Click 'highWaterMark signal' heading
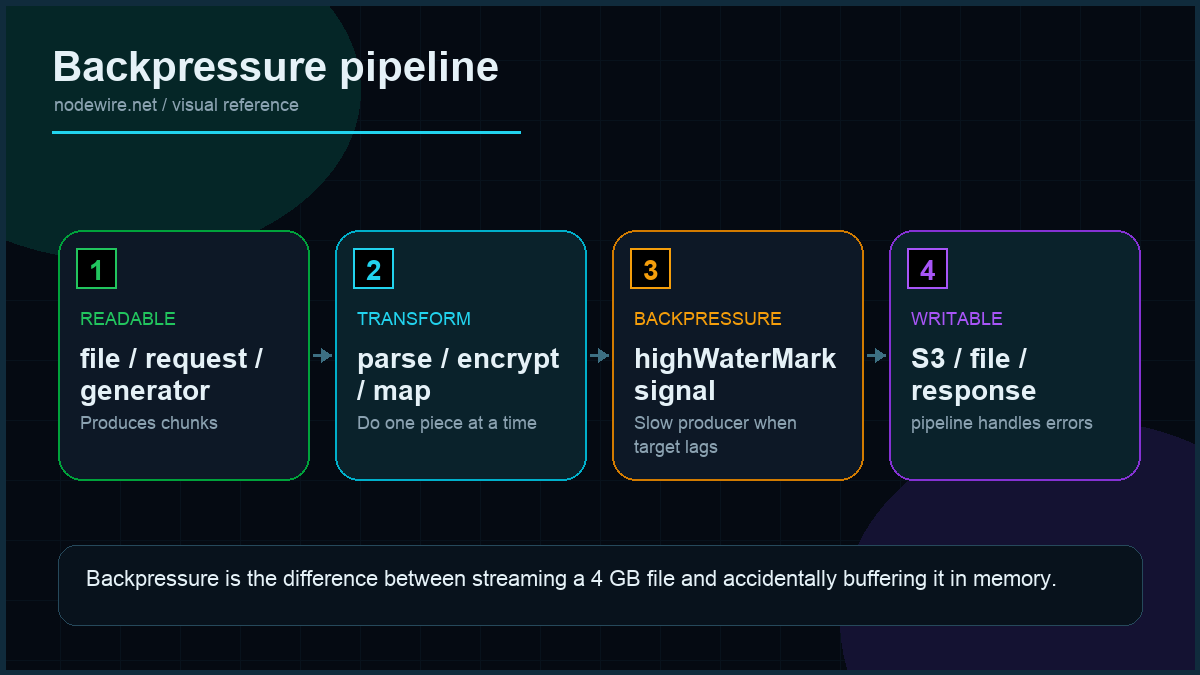Screen dimensions: 1200x675 735,374
